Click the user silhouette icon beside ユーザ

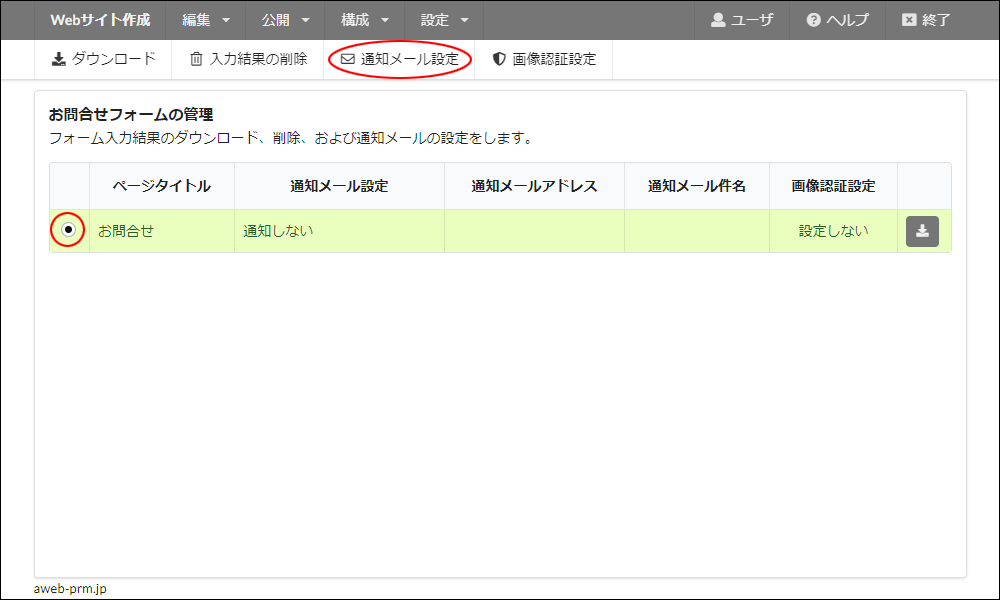coord(718,20)
